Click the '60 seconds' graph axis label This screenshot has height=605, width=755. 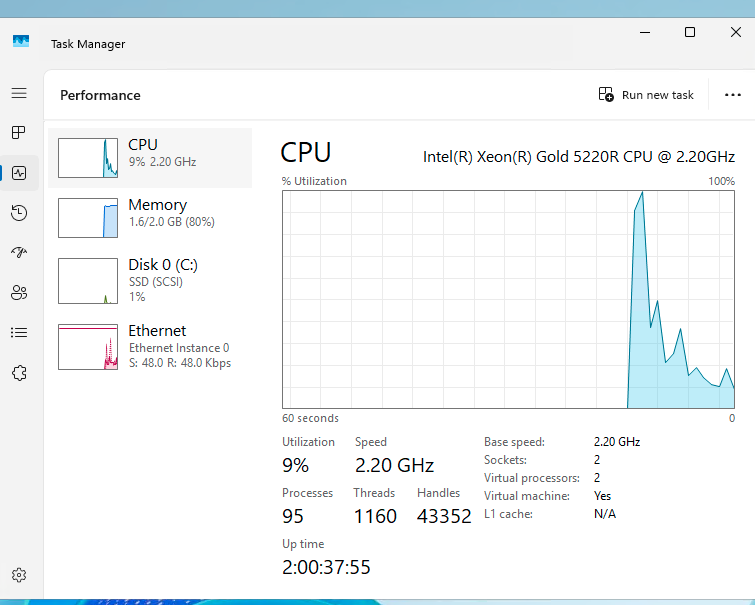pyautogui.click(x=311, y=418)
